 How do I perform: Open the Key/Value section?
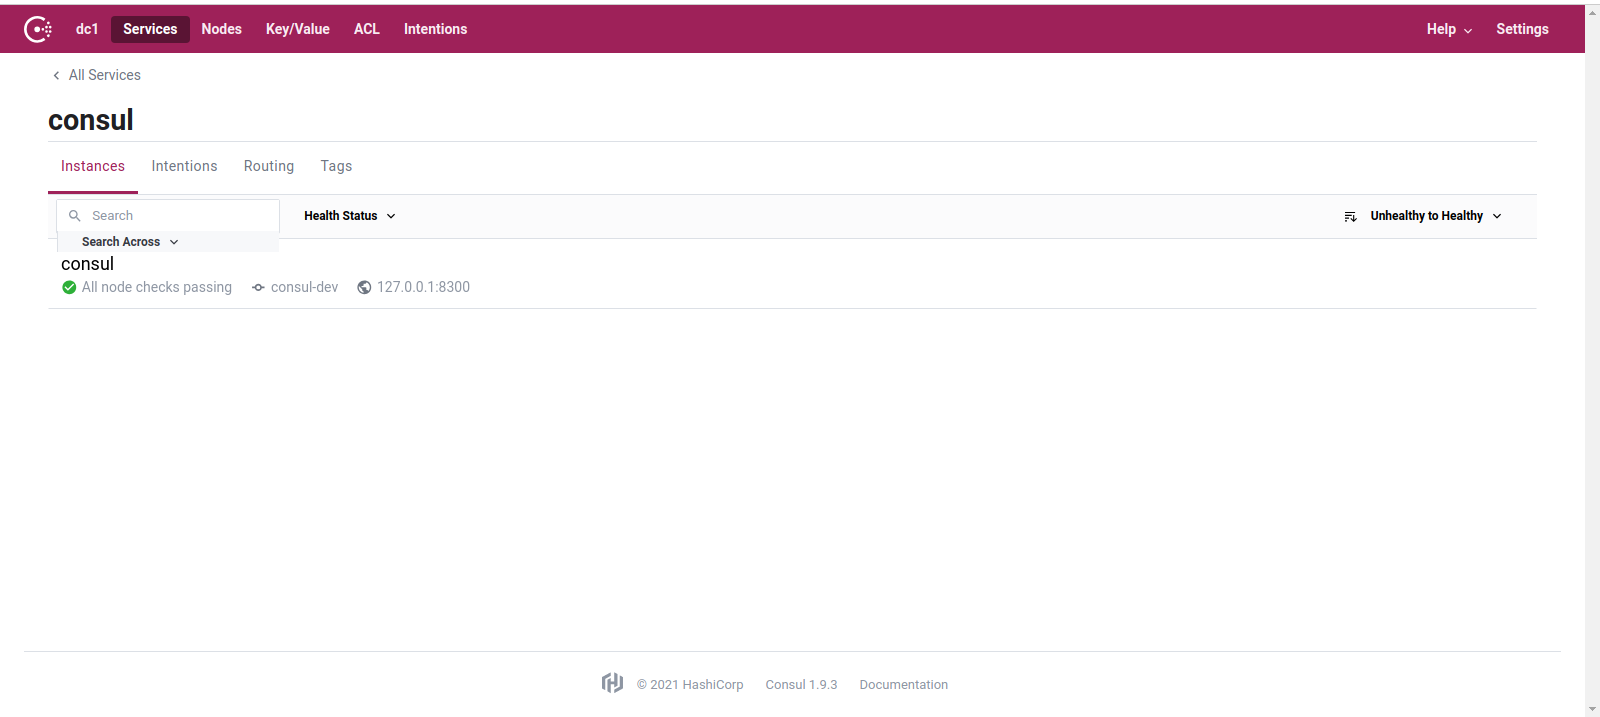click(x=298, y=29)
